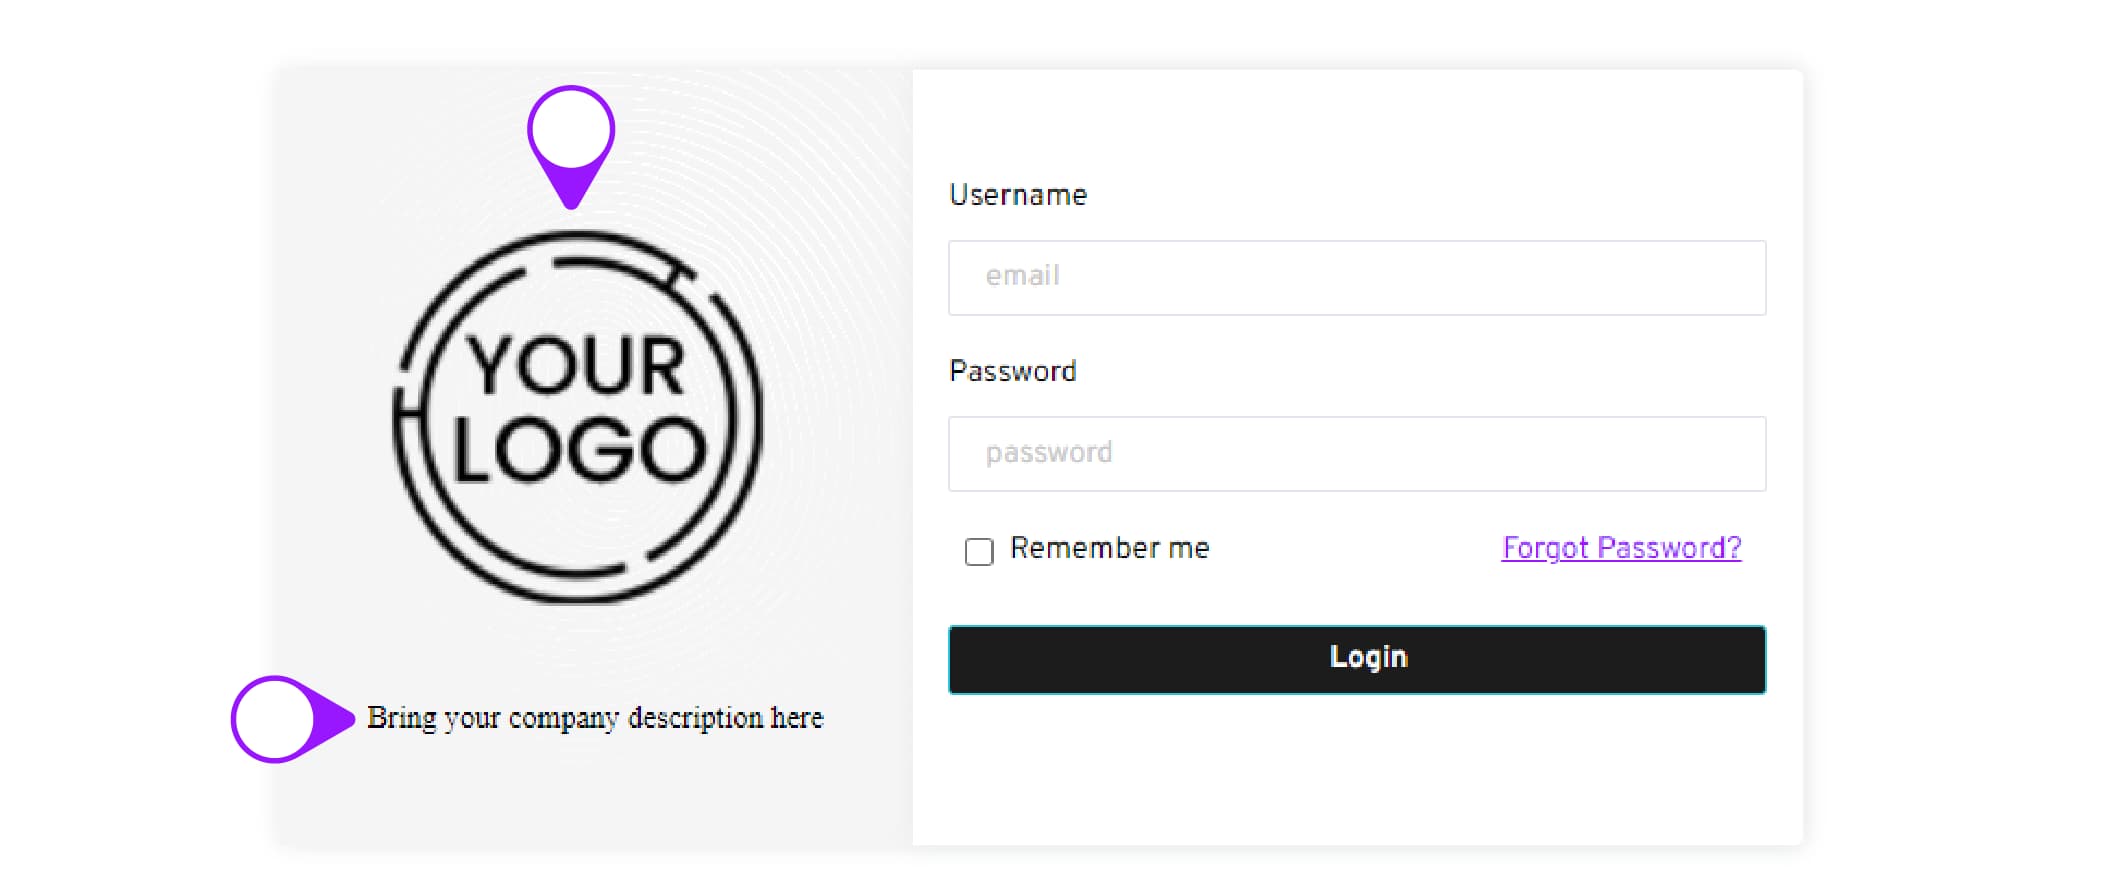Click the email placeholder text
The image size is (2102, 895).
[1022, 276]
